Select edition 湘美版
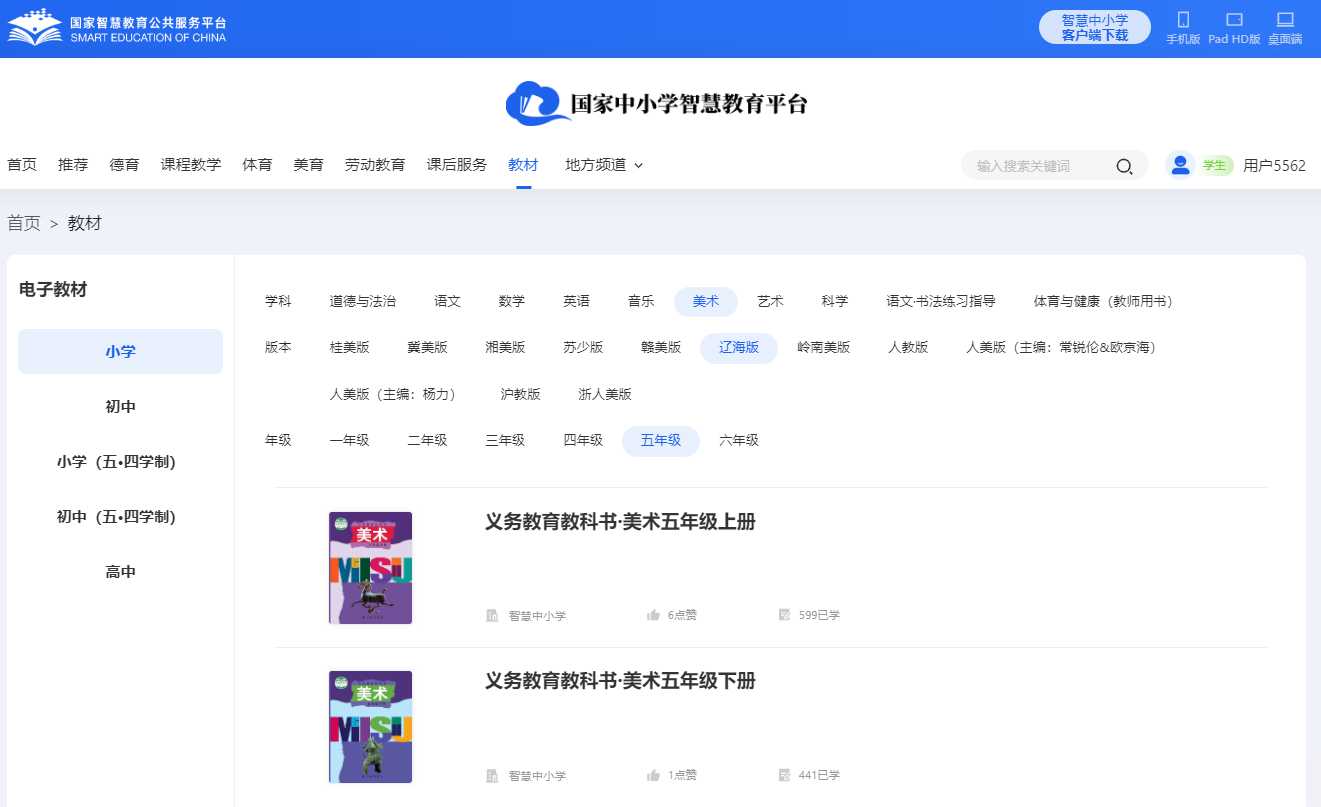The image size is (1321, 807). (505, 348)
